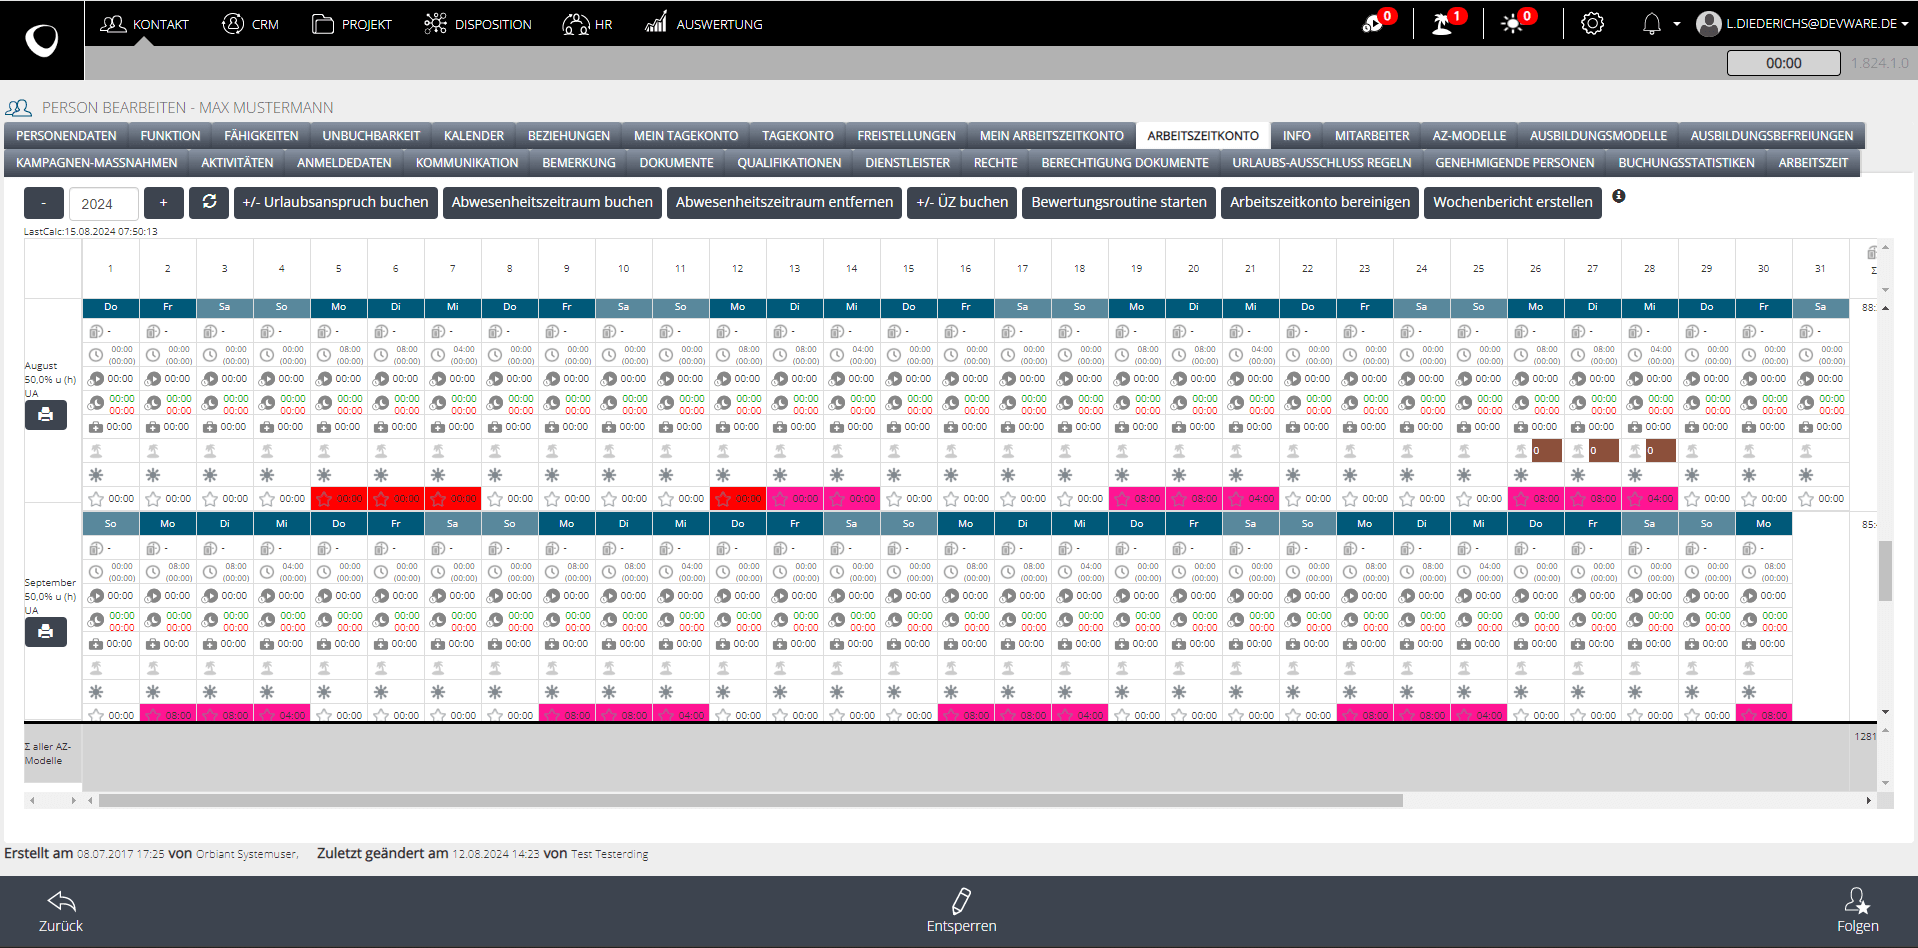This screenshot has height=948, width=1918.
Task: Click the palm tree icon for August 4
Action: (267, 451)
